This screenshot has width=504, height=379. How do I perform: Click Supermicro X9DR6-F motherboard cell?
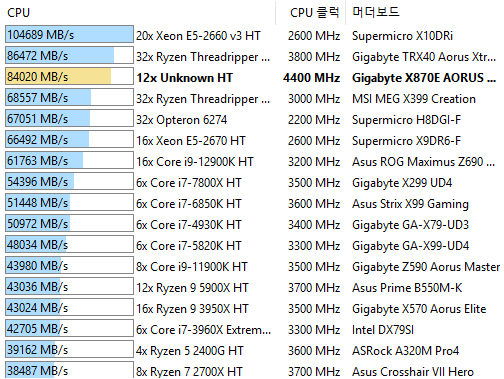[406, 141]
